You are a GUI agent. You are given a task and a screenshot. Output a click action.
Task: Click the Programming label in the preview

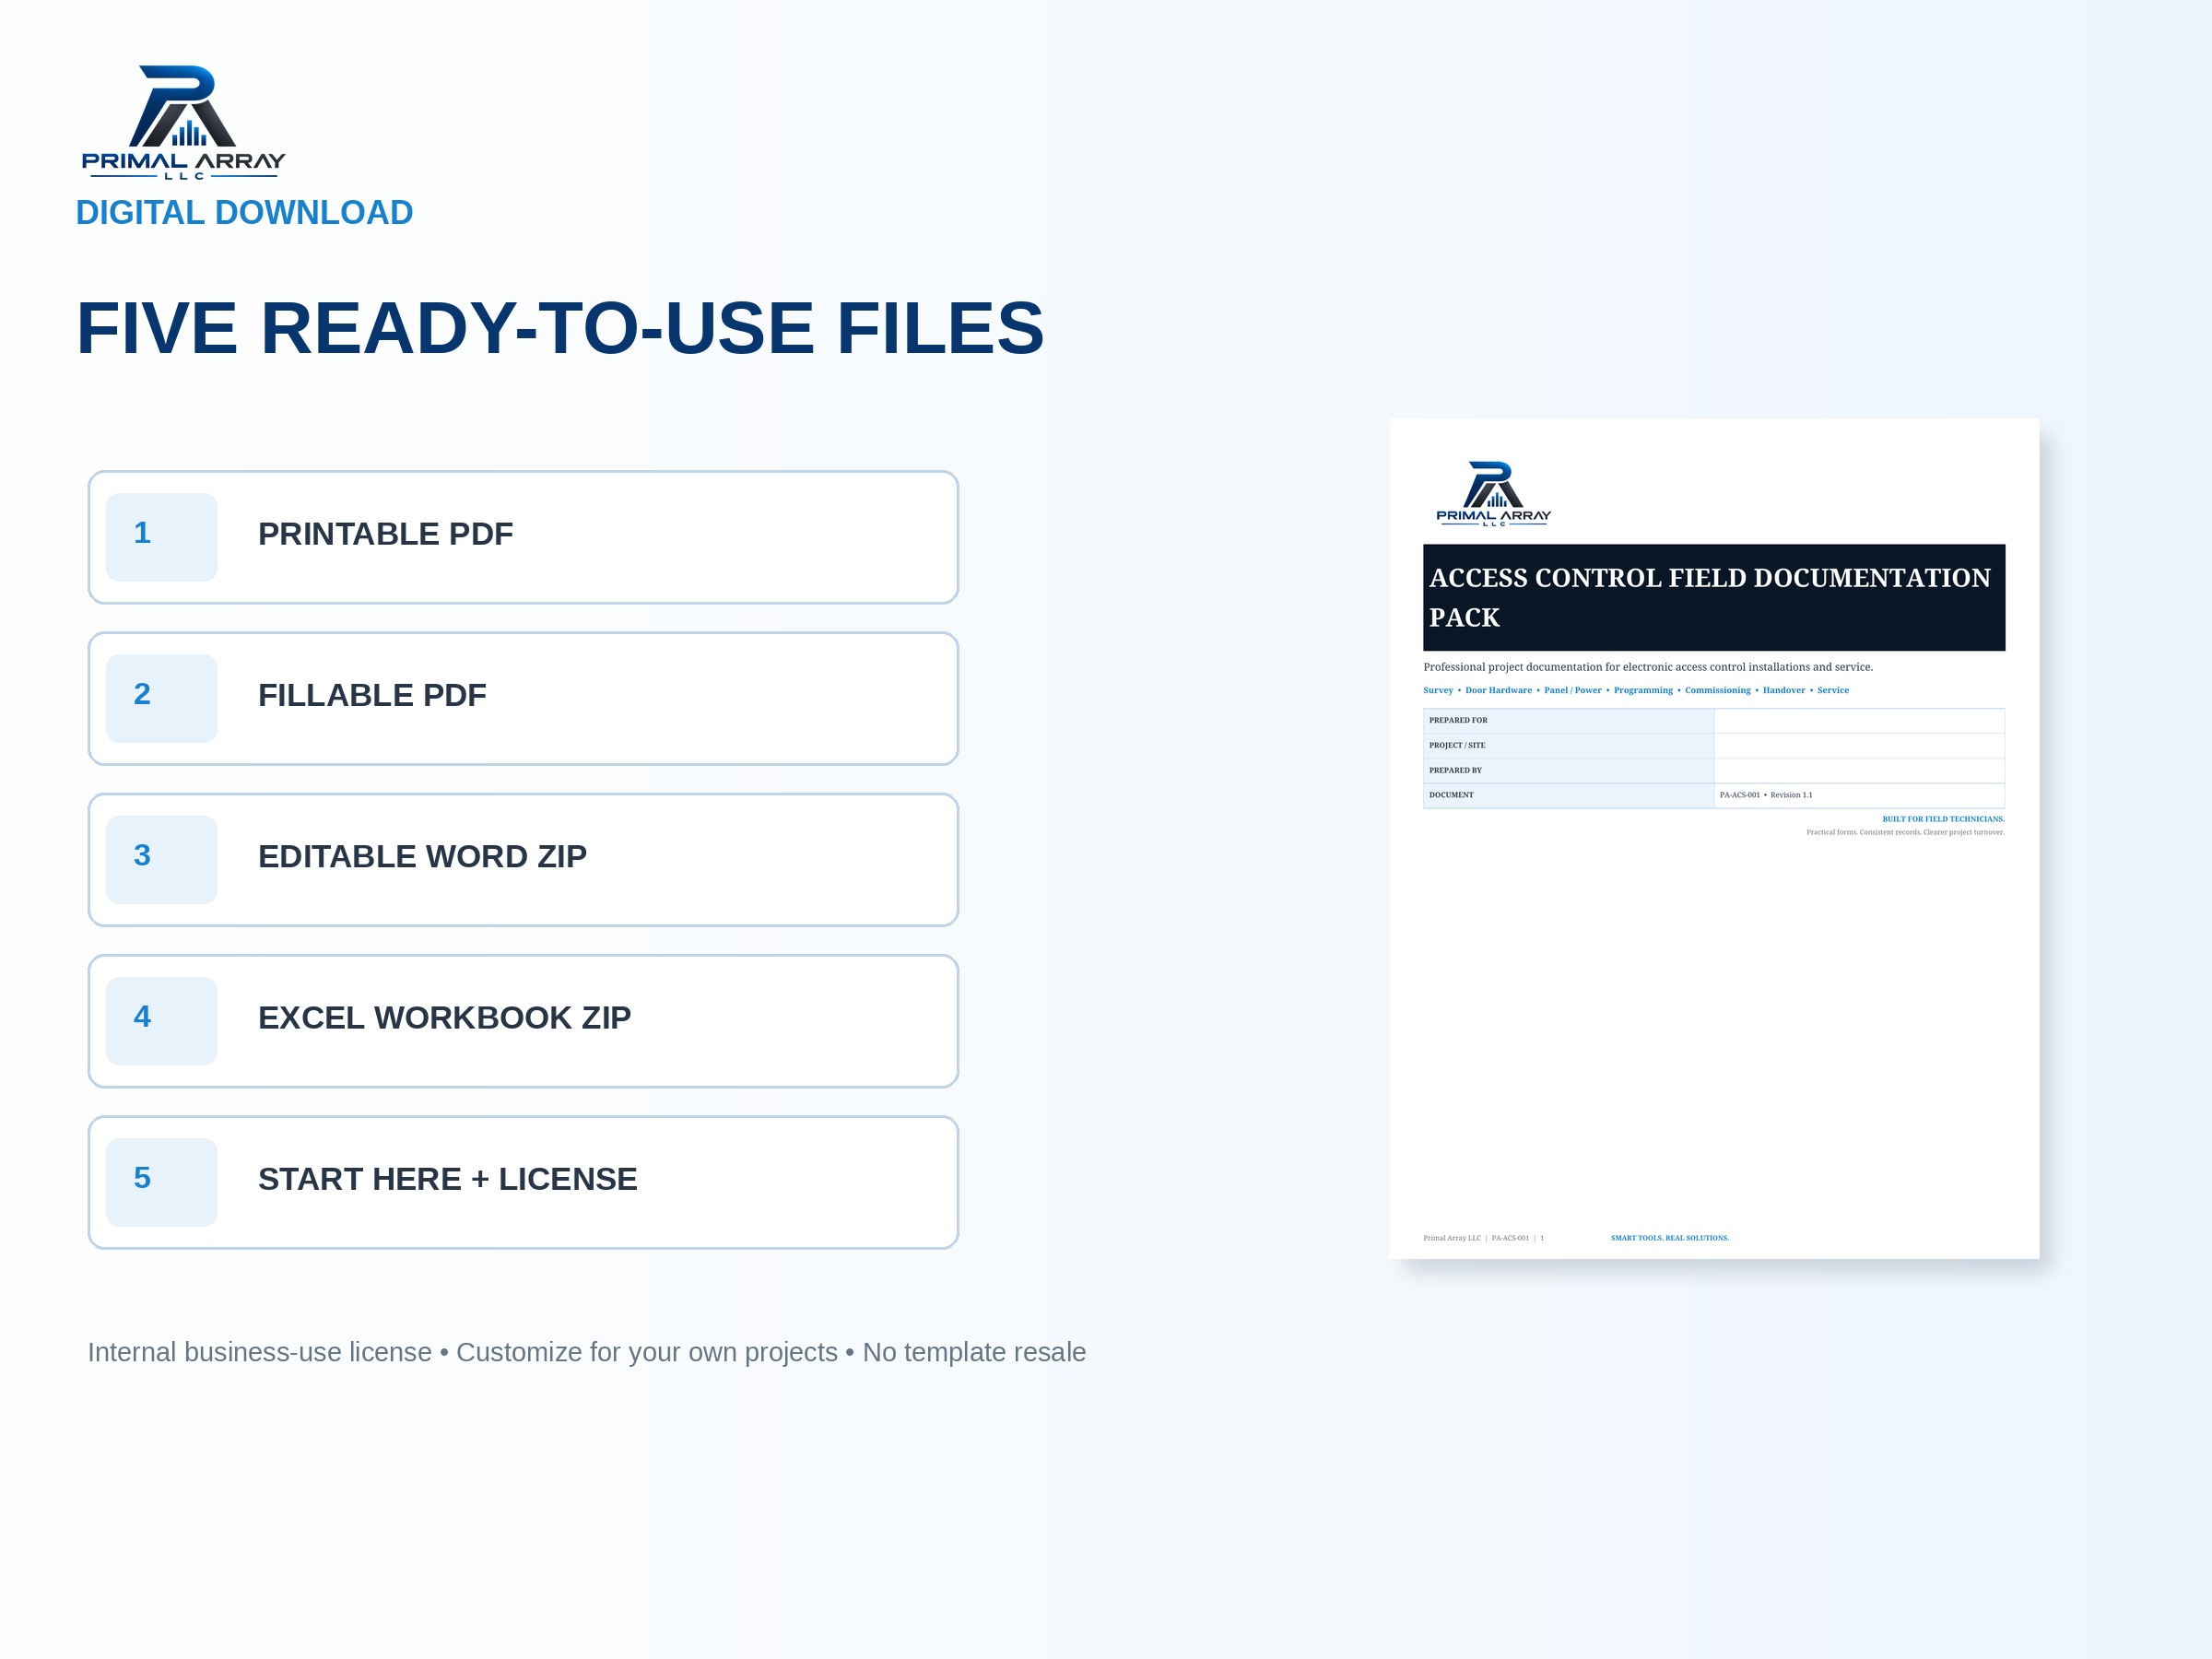pyautogui.click(x=1643, y=690)
